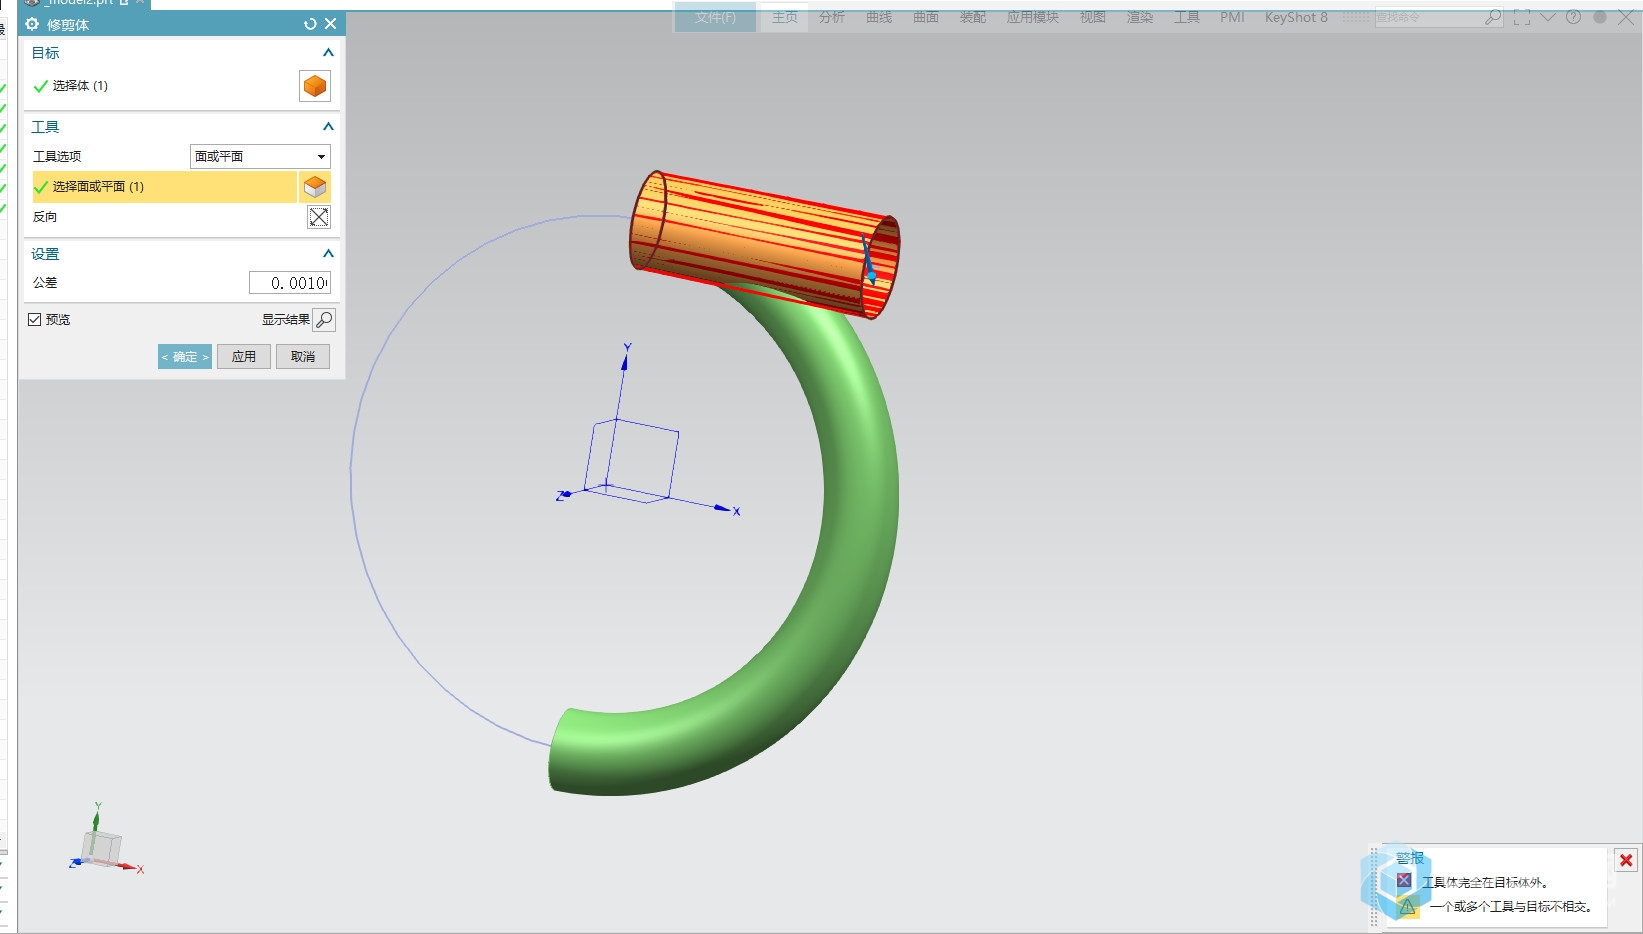Close the Trim Body dialog
The height and width of the screenshot is (934, 1643).
click(331, 24)
